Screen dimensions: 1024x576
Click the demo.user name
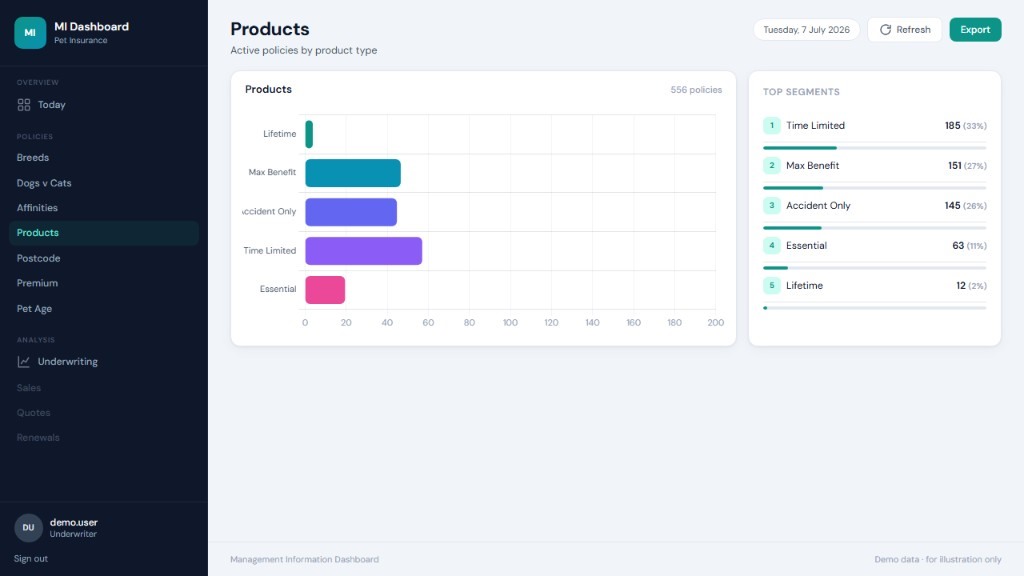tap(74, 522)
